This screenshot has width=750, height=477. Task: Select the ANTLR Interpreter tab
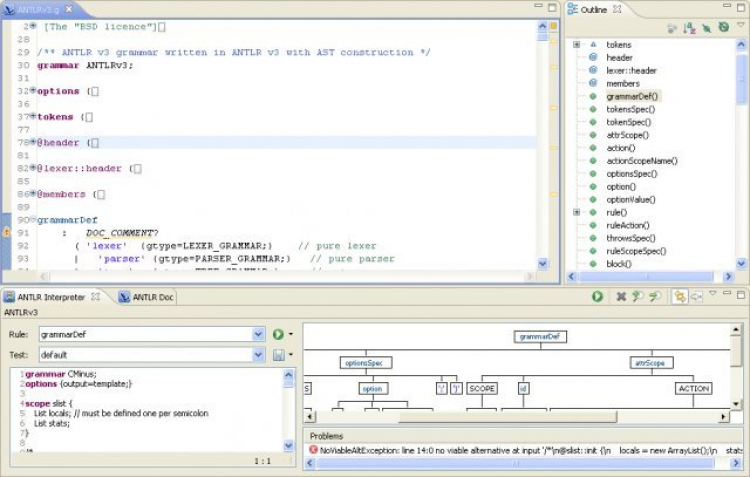coord(50,297)
